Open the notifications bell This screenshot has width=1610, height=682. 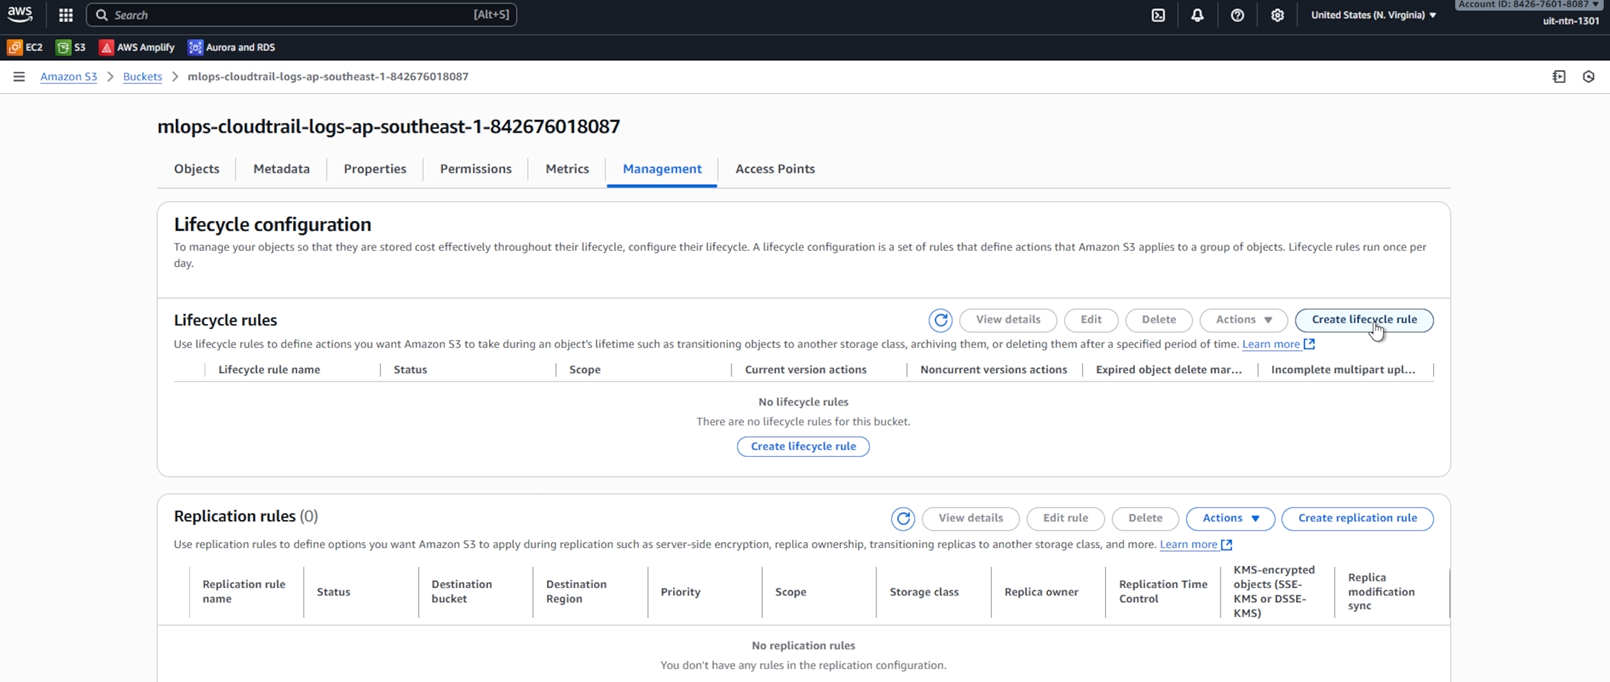click(x=1197, y=15)
